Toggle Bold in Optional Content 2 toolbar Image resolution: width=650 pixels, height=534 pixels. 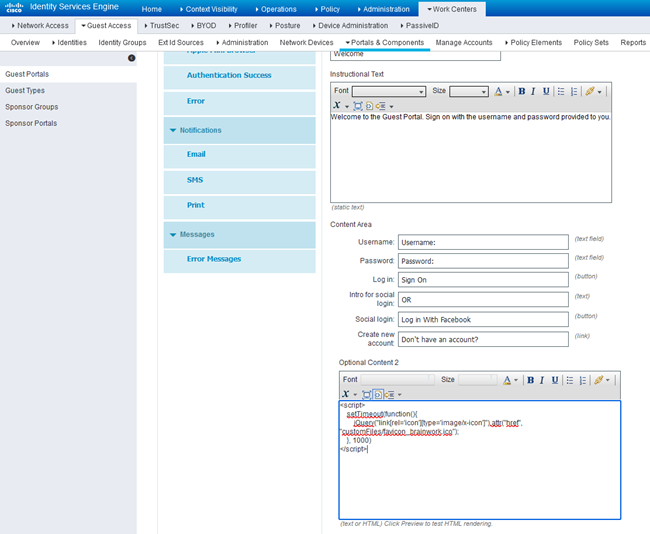click(x=531, y=380)
